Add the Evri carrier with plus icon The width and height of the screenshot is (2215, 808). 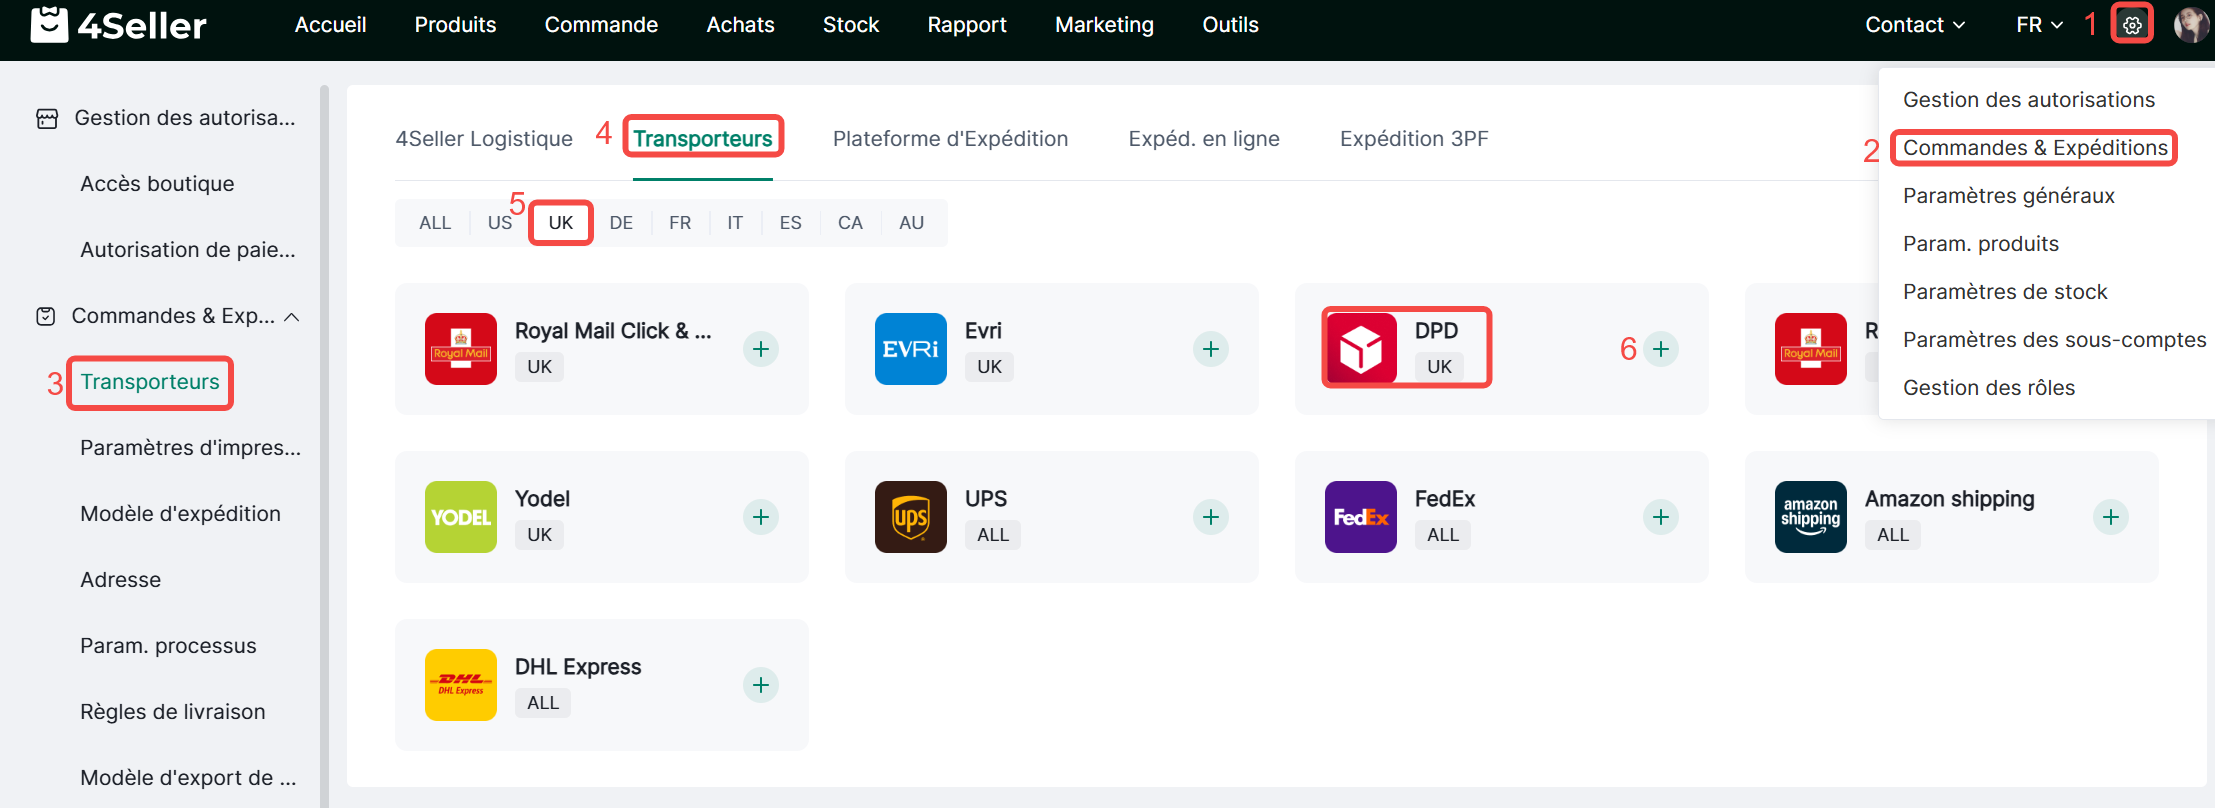(x=1211, y=349)
